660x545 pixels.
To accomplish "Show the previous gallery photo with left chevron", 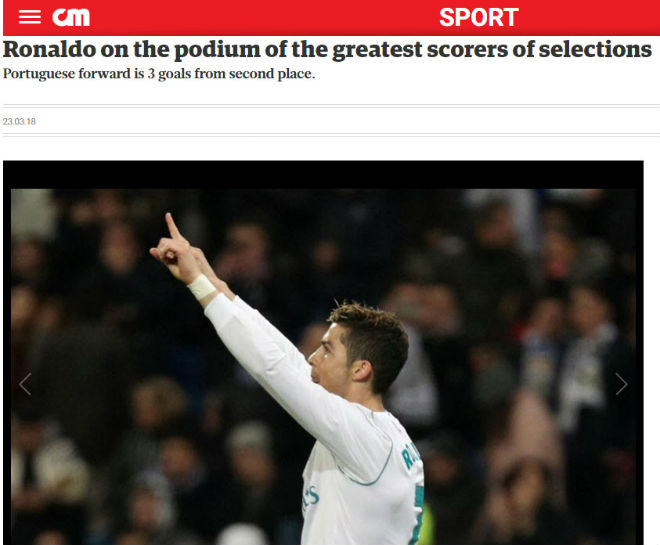I will pos(25,384).
